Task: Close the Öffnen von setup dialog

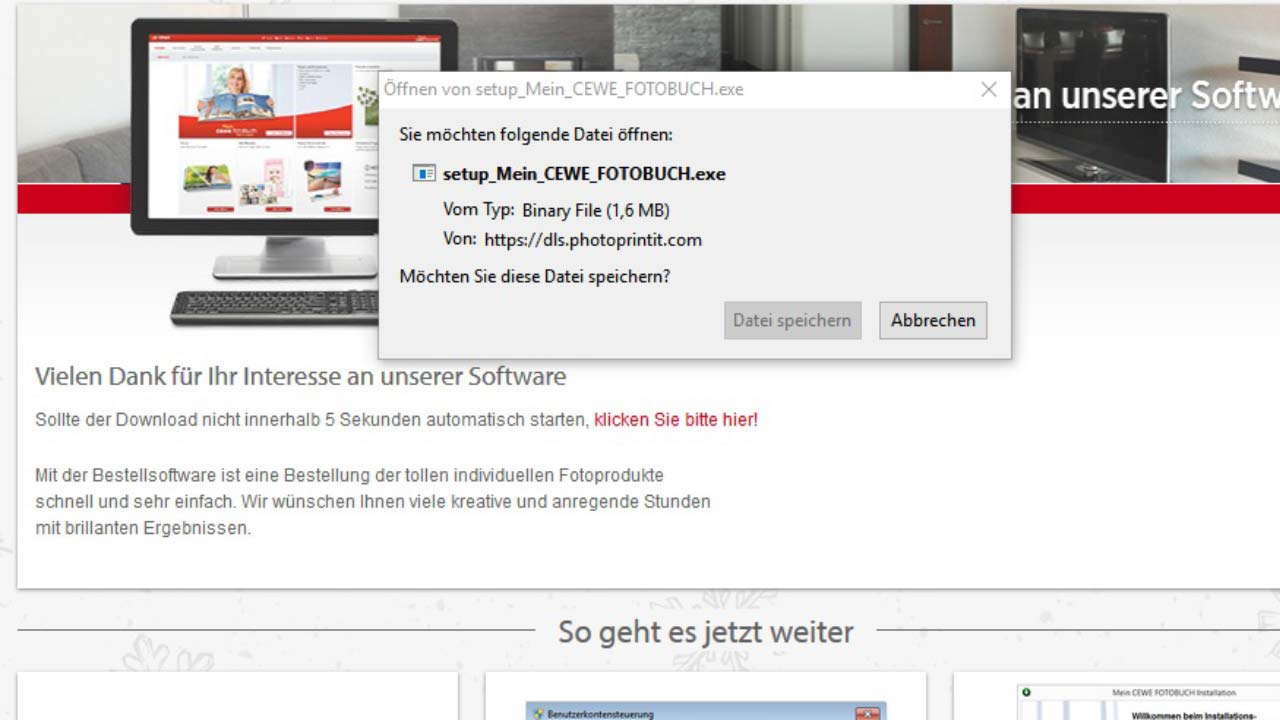Action: 989,90
